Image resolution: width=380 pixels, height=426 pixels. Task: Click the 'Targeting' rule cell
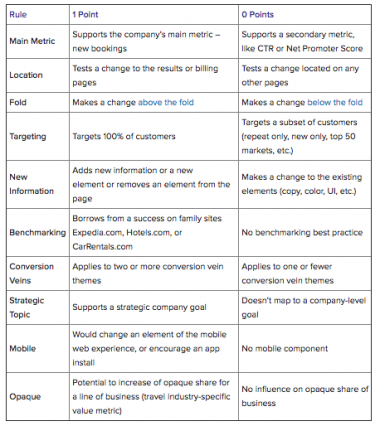coord(38,136)
